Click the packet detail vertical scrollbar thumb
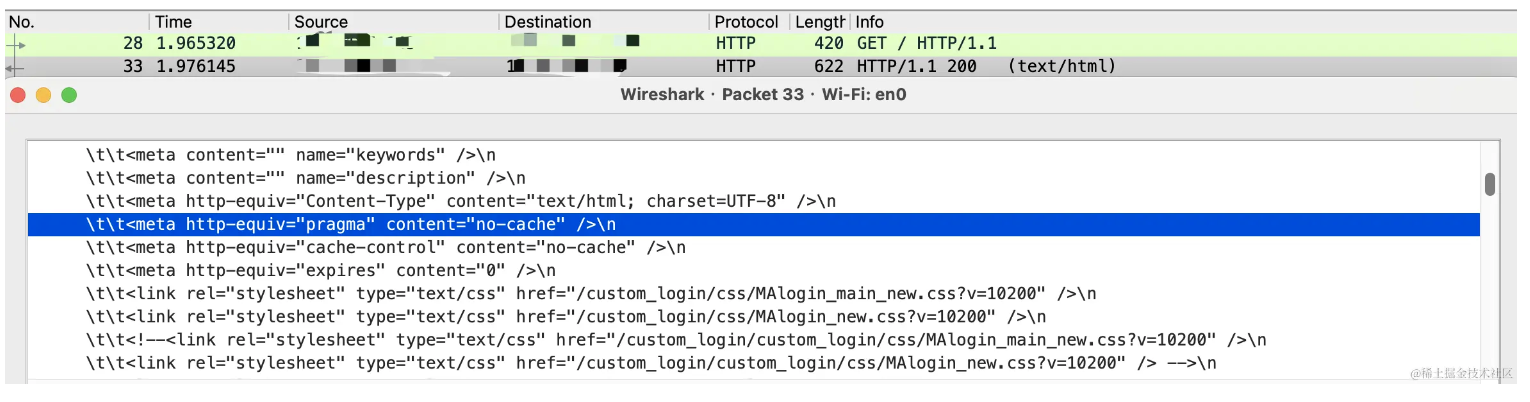The width and height of the screenshot is (1530, 402). (x=1490, y=184)
